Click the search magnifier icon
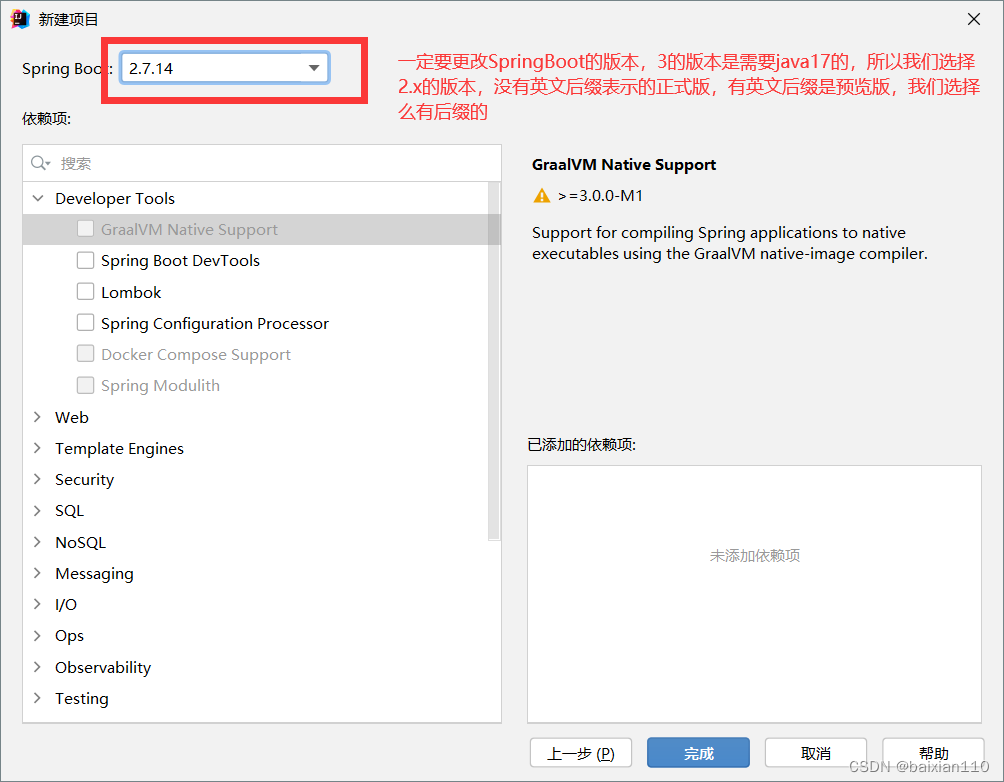Image resolution: width=1004 pixels, height=782 pixels. pos(39,163)
